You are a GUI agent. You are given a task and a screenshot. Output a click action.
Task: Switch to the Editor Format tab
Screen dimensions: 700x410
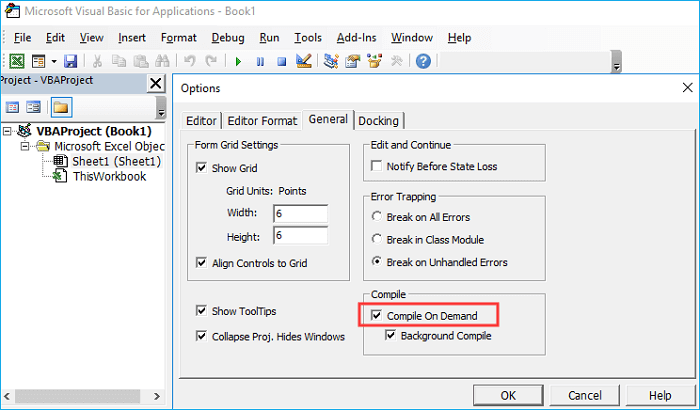coord(262,121)
